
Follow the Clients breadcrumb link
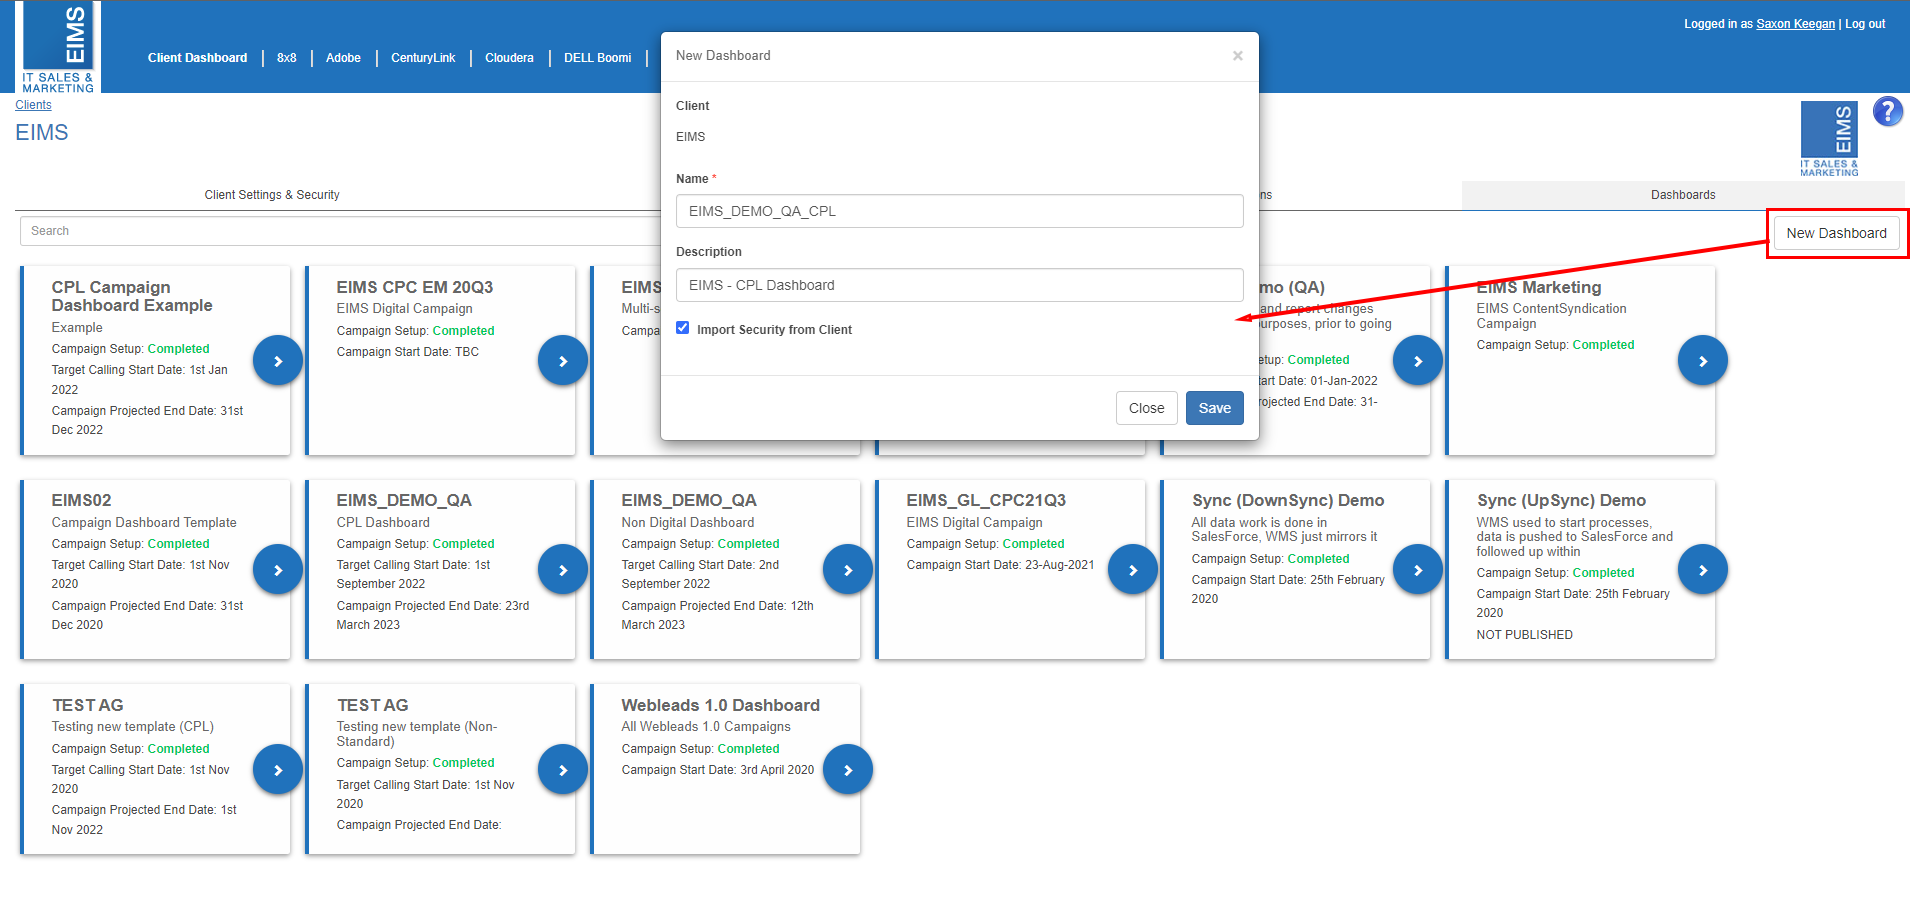(33, 105)
